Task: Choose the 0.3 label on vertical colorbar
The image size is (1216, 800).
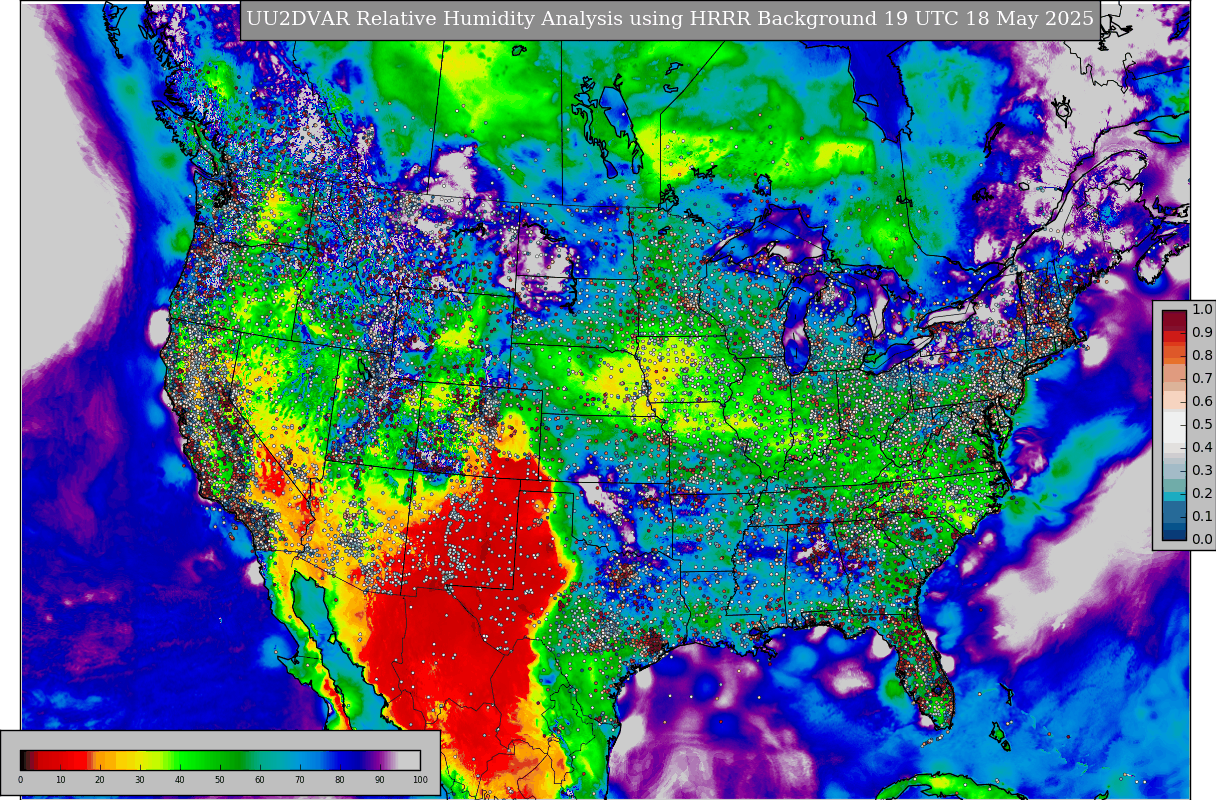Action: pos(1202,471)
